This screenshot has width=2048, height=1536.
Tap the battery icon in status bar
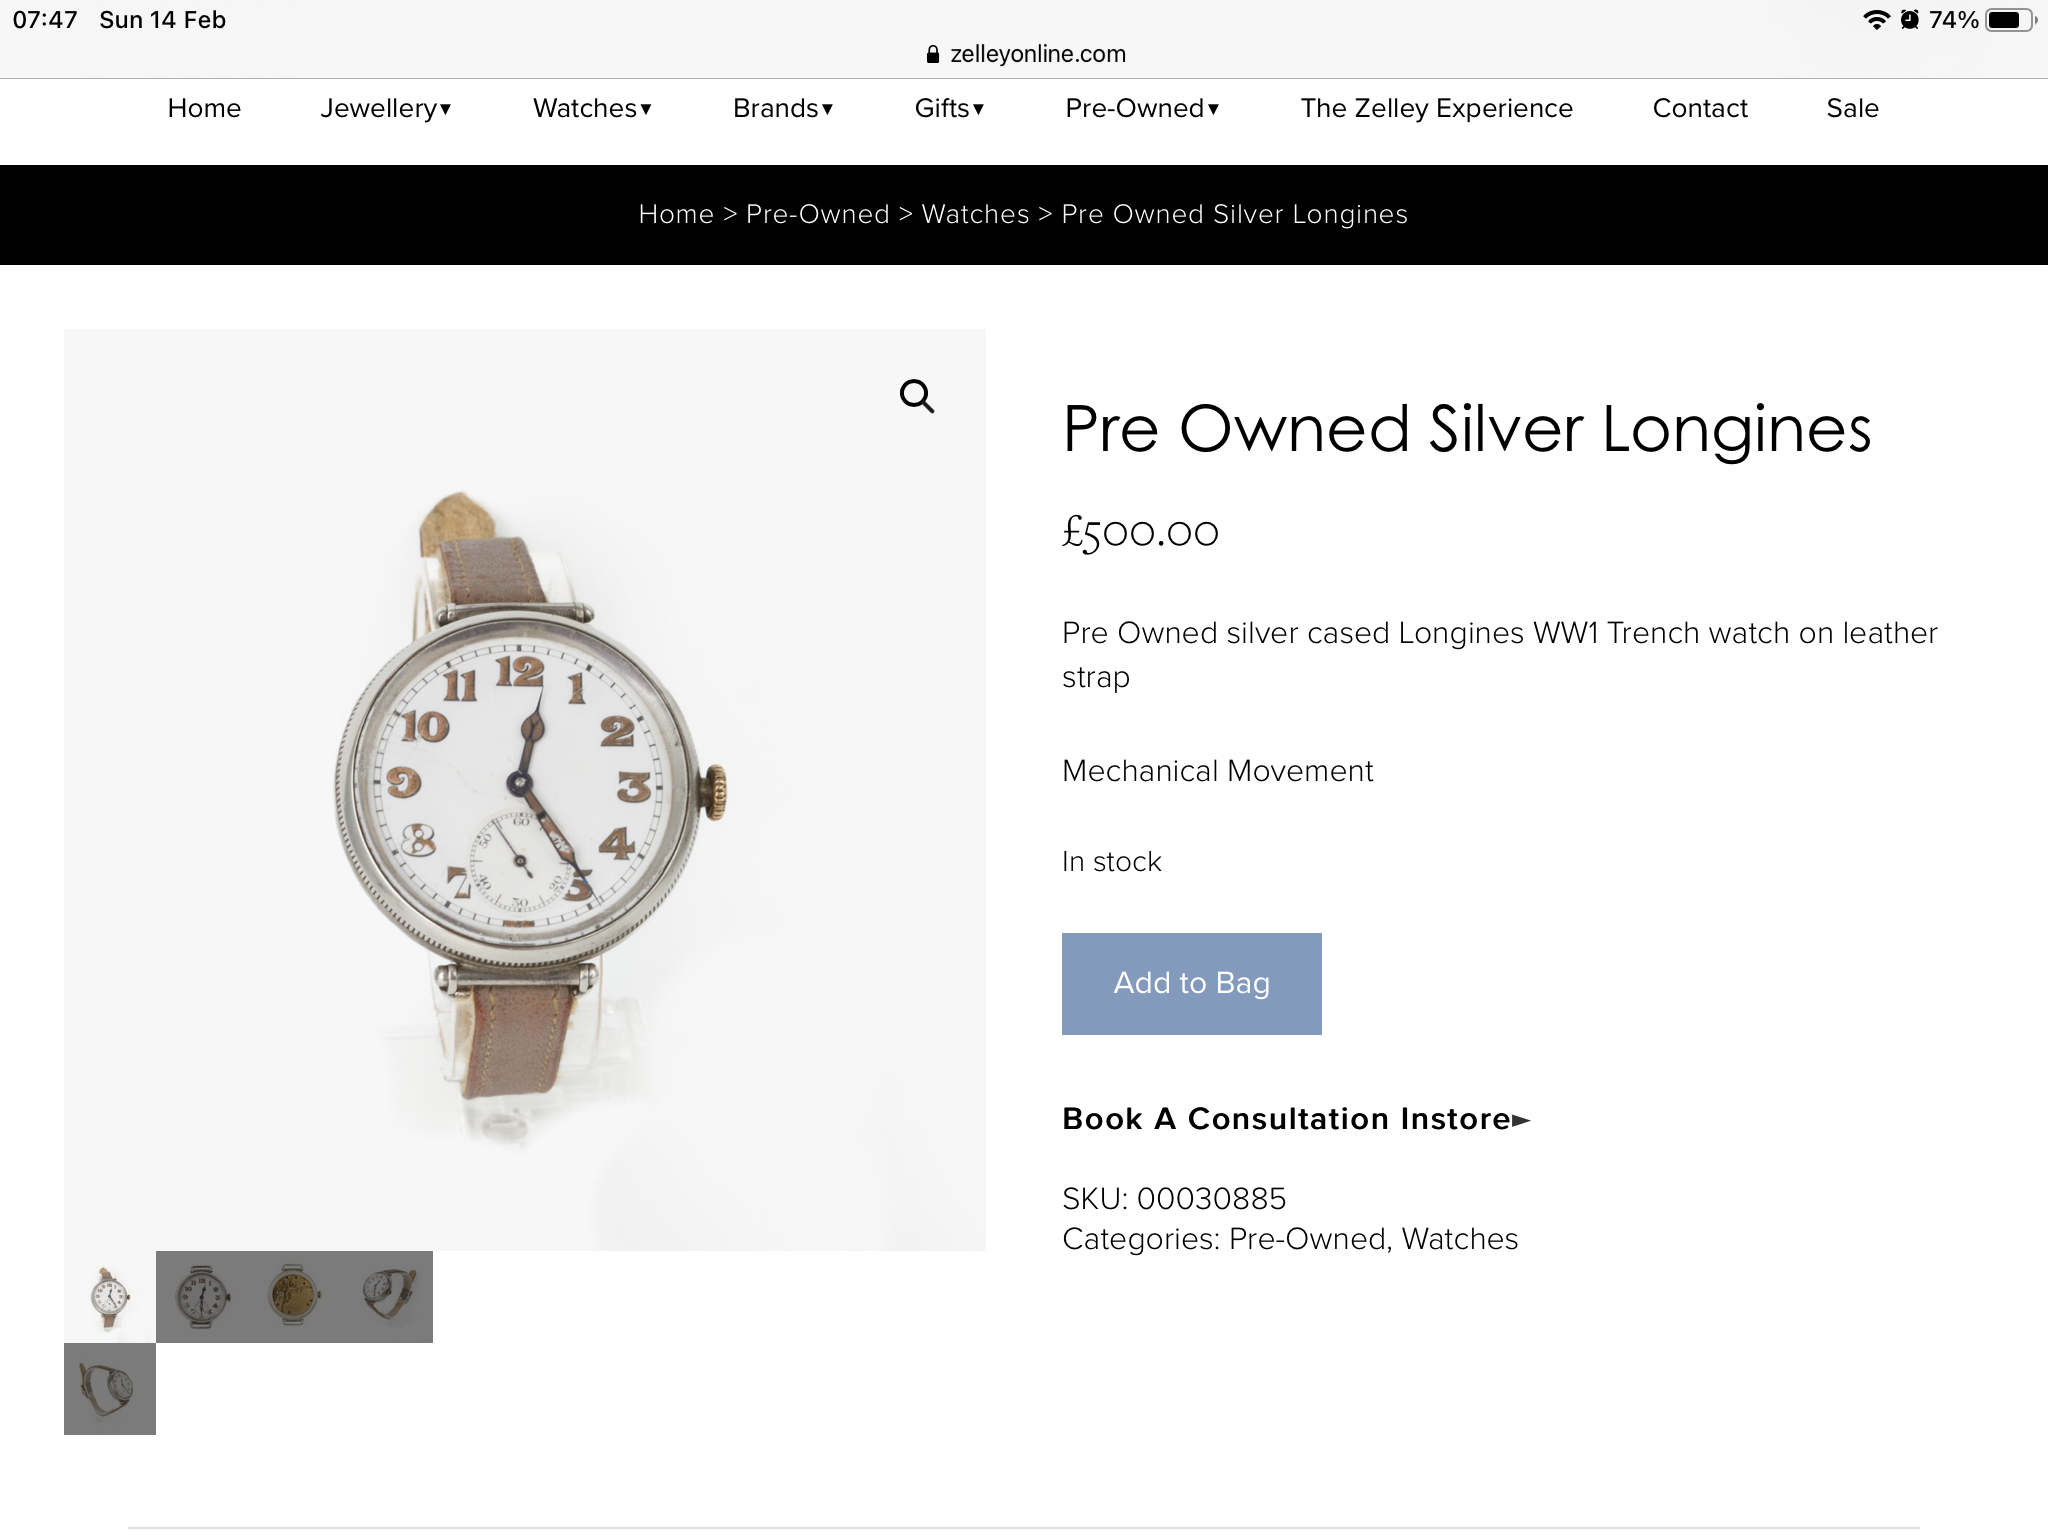point(2008,20)
